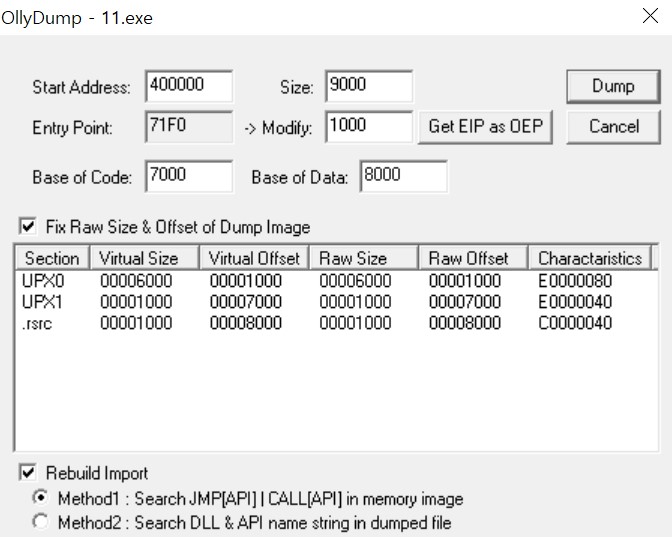
Task: Click Get EIP as OEP button
Action: [485, 127]
